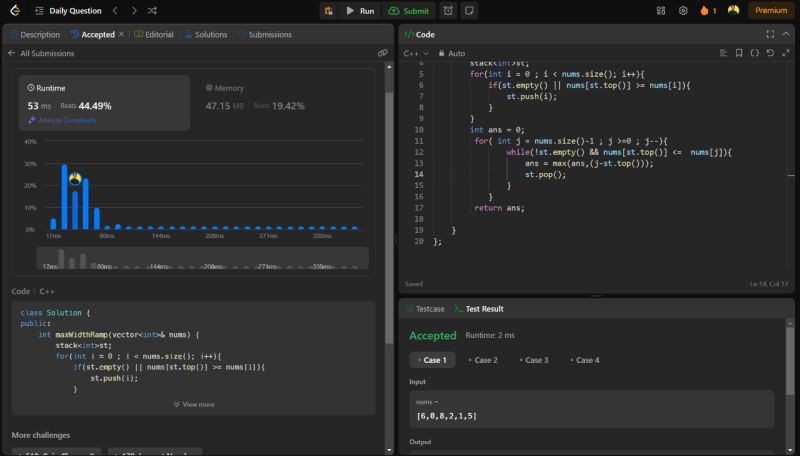This screenshot has height=456, width=800.
Task: Open the C++ language dropdown
Action: coord(416,54)
